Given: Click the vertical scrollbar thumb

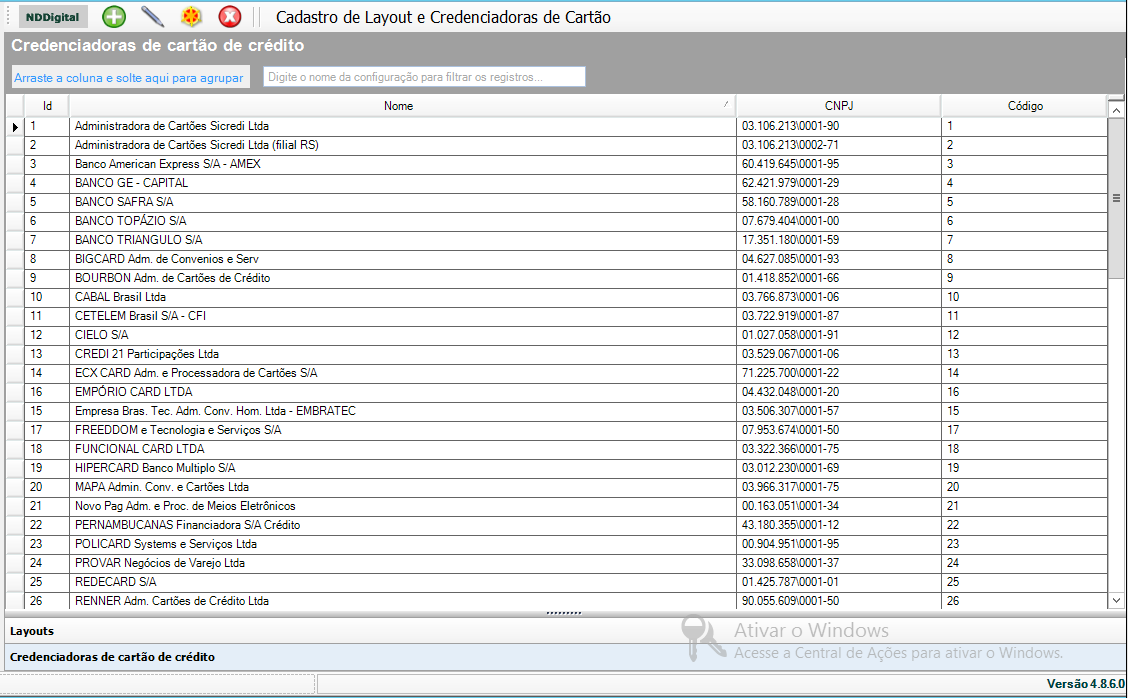Looking at the screenshot, I should click(x=1116, y=198).
